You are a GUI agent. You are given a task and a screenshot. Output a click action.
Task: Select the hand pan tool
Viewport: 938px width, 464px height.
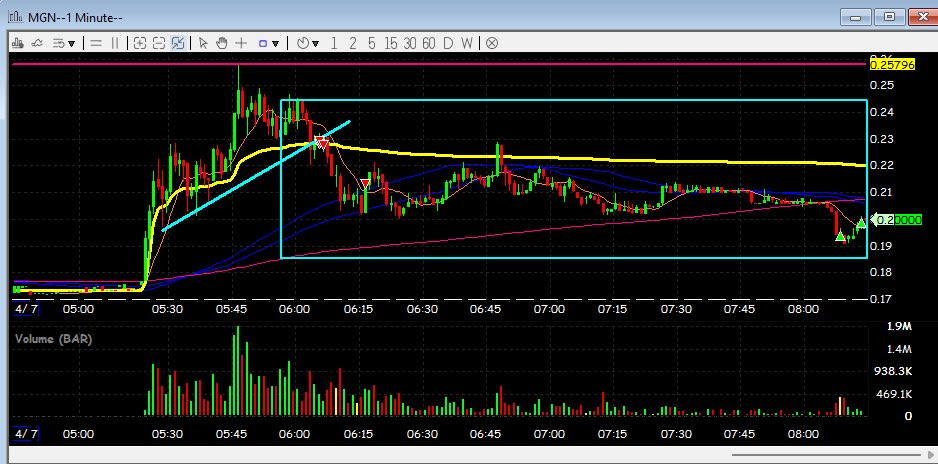221,43
